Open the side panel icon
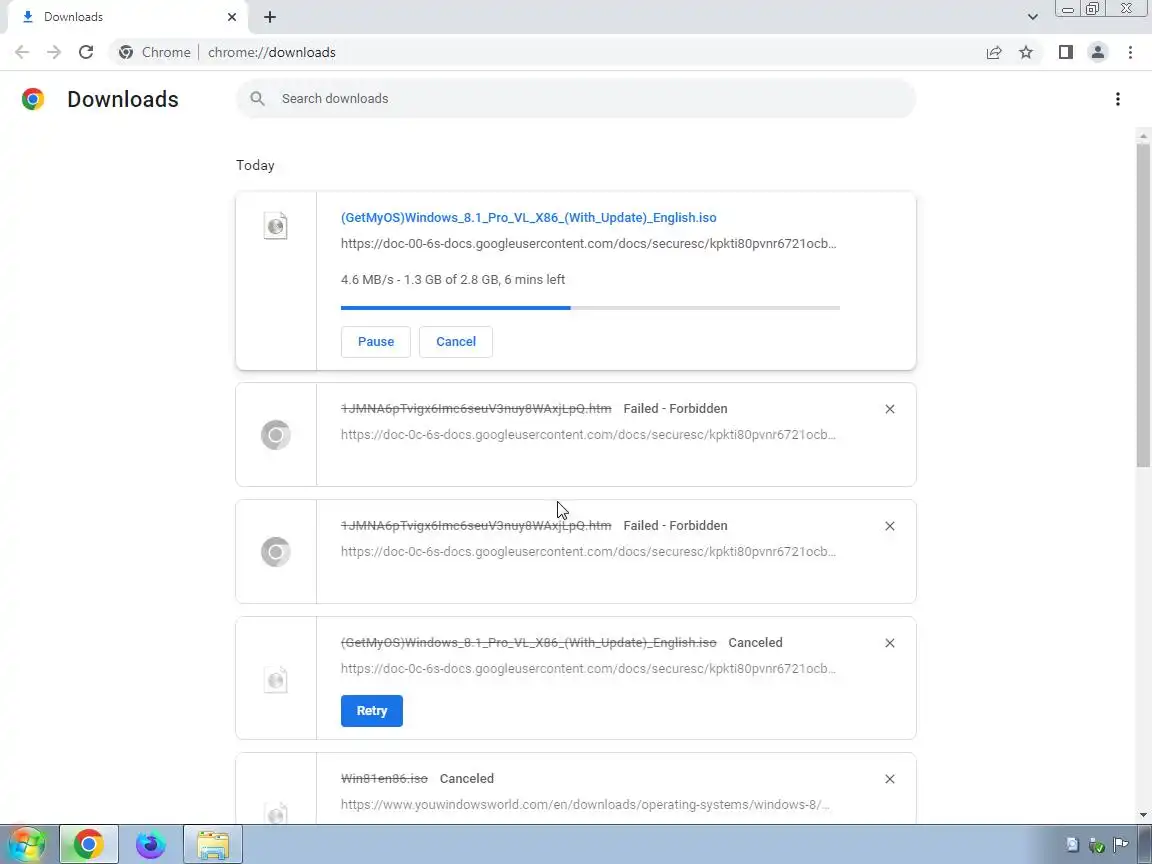Screen dimensions: 1152x864 point(1065,52)
